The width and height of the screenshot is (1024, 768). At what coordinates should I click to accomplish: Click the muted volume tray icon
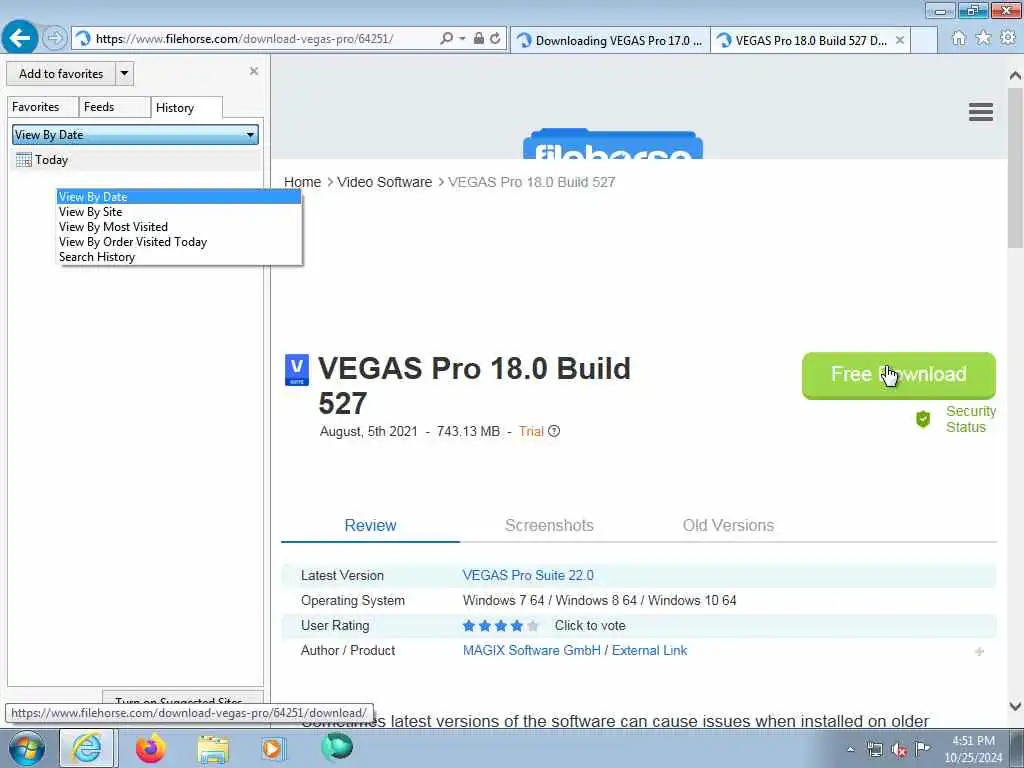tap(899, 750)
